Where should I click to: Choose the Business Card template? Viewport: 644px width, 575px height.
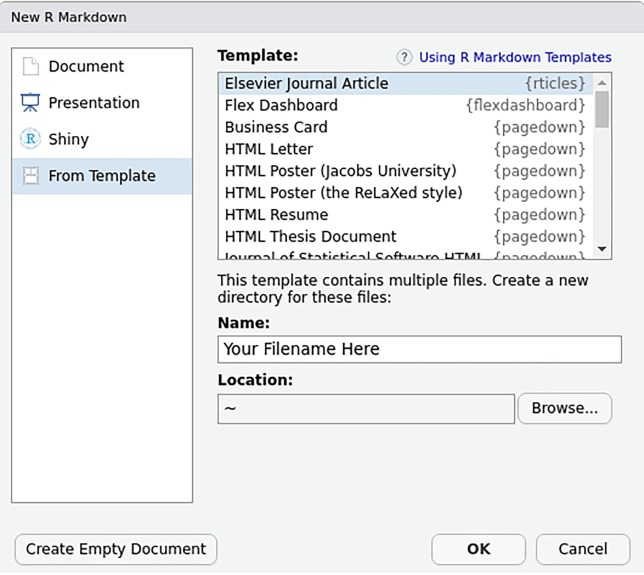pos(405,127)
